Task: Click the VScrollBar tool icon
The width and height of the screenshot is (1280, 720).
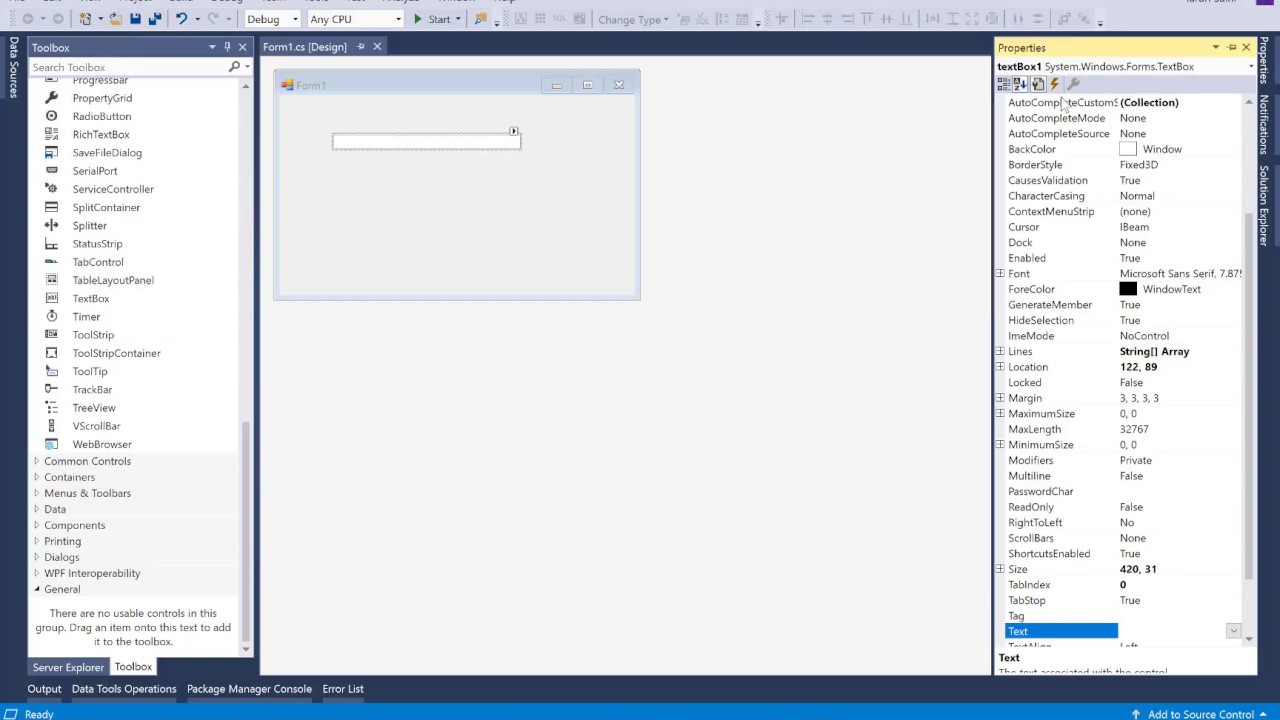Action: coord(51,426)
